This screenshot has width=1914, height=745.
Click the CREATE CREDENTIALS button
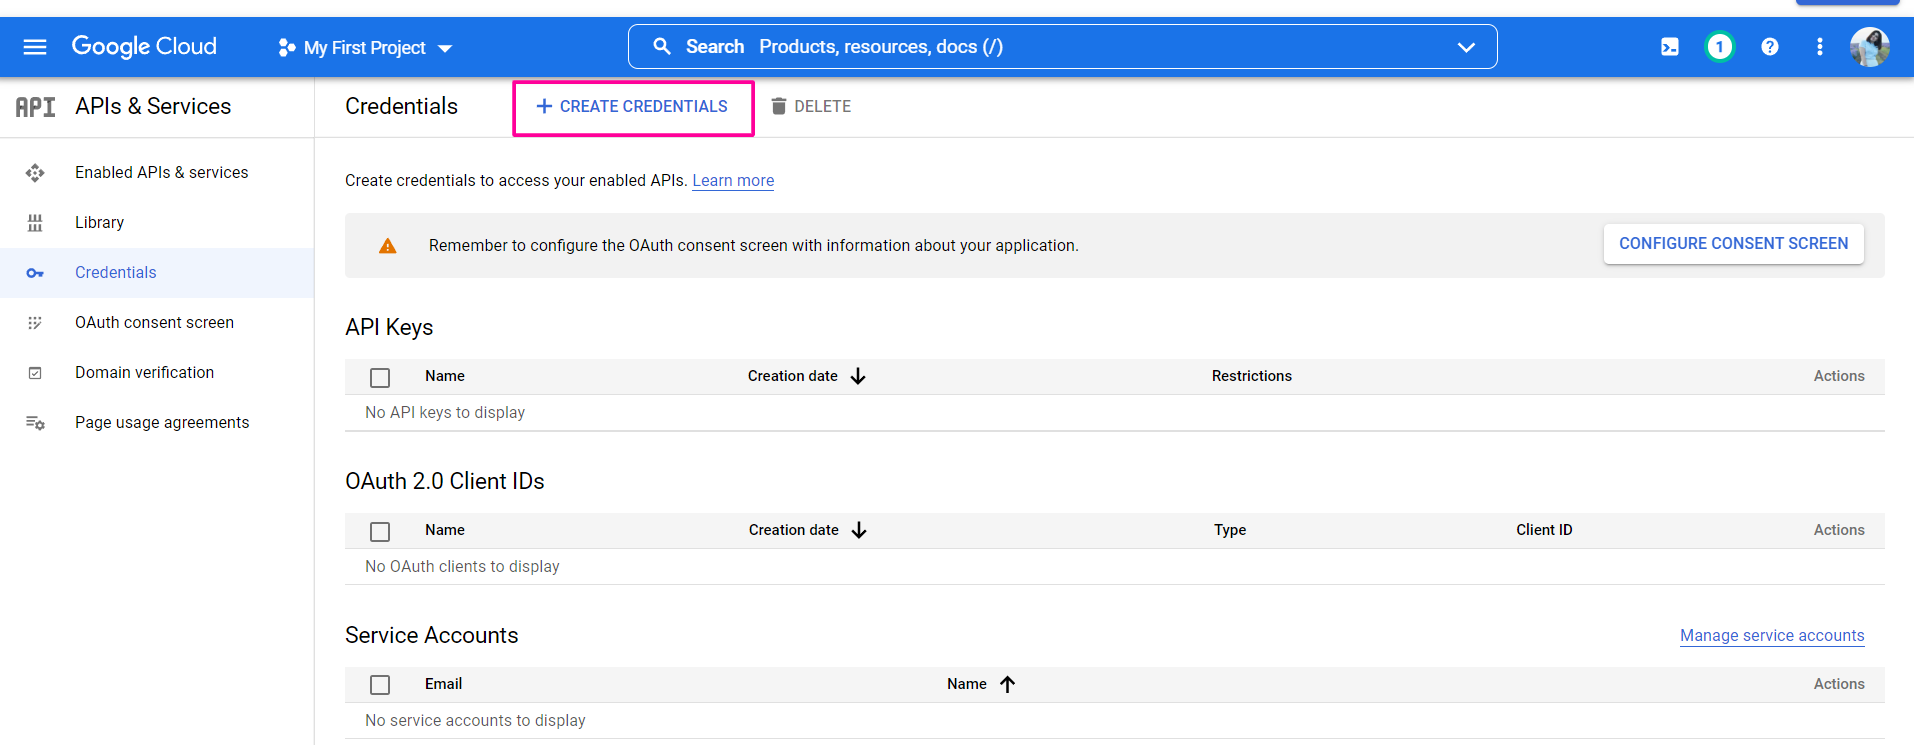click(633, 107)
